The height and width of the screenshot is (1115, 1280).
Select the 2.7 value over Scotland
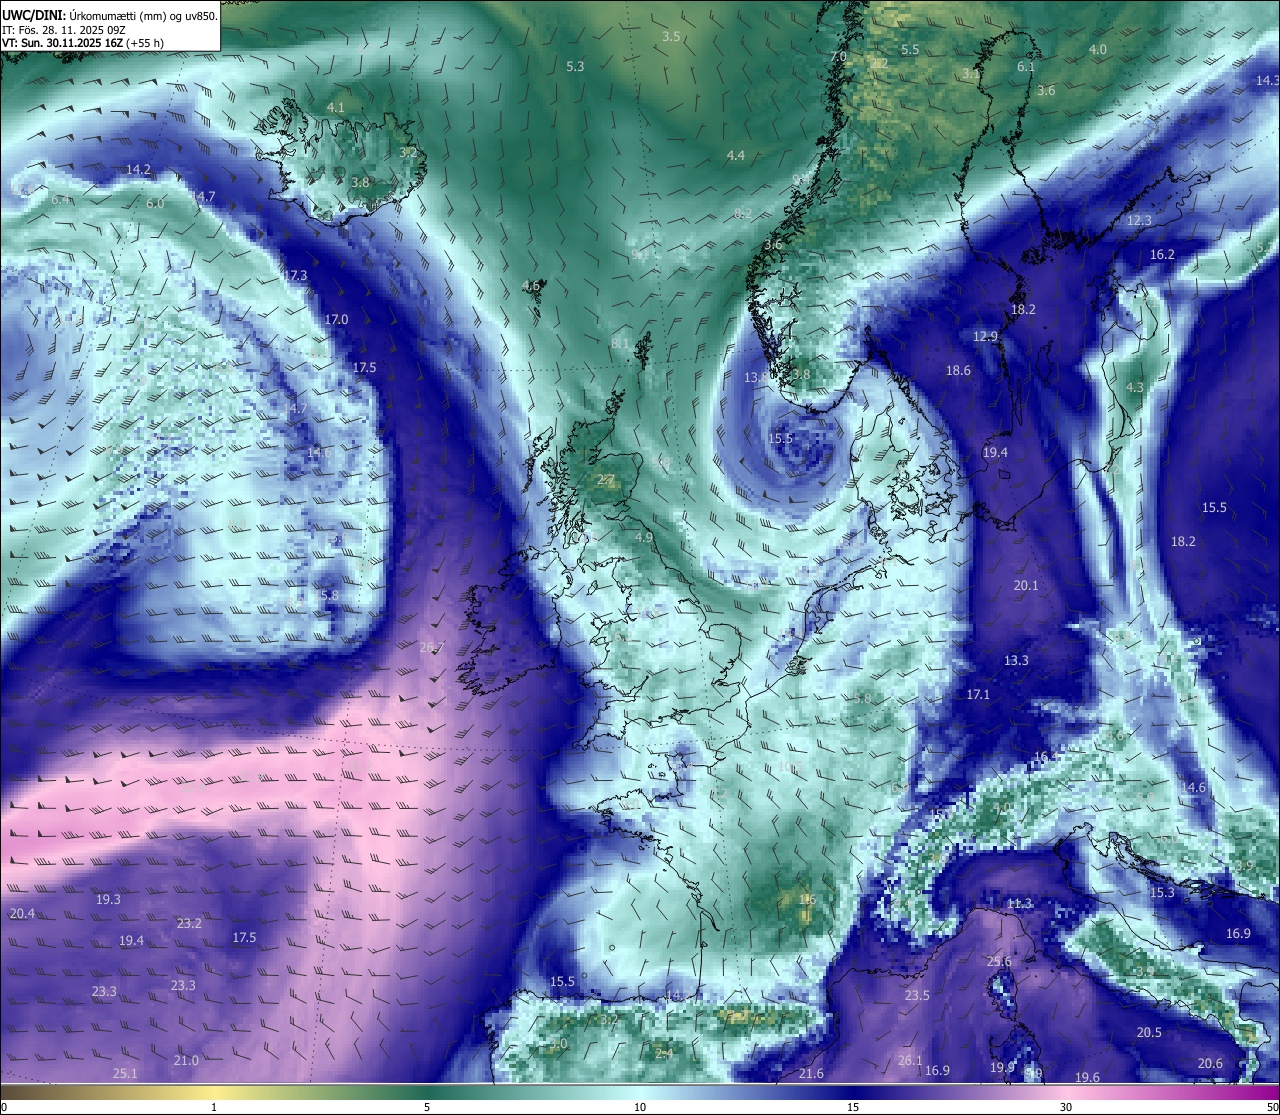(606, 480)
